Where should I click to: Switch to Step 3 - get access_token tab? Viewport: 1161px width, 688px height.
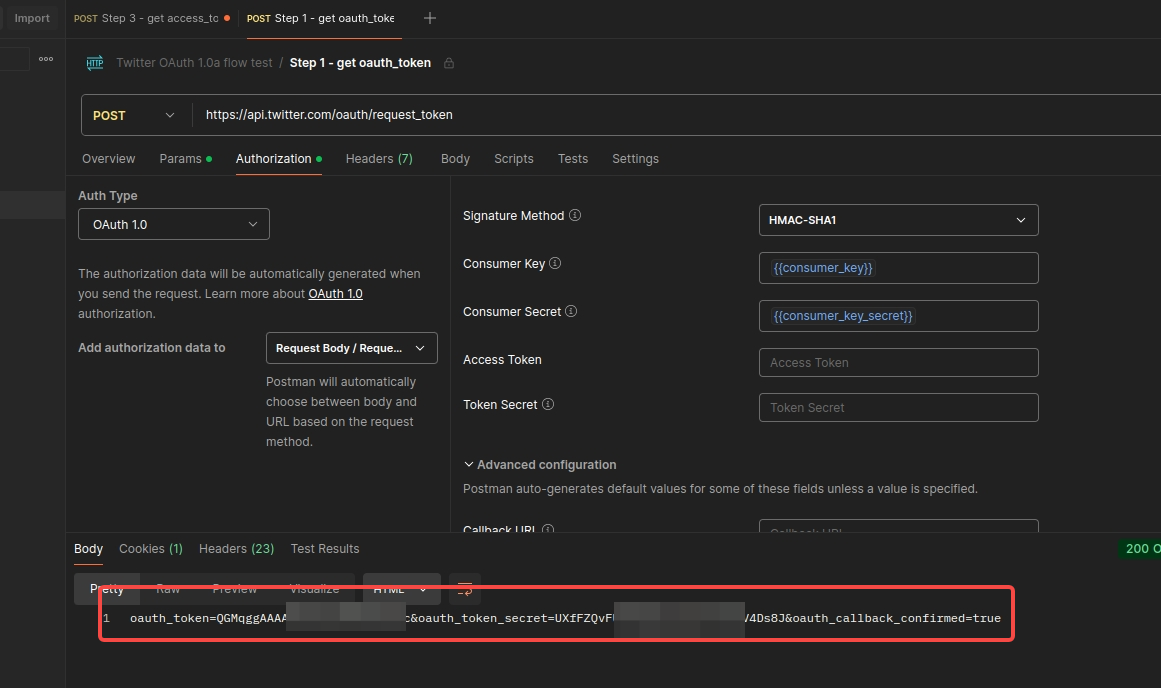[x=151, y=19]
